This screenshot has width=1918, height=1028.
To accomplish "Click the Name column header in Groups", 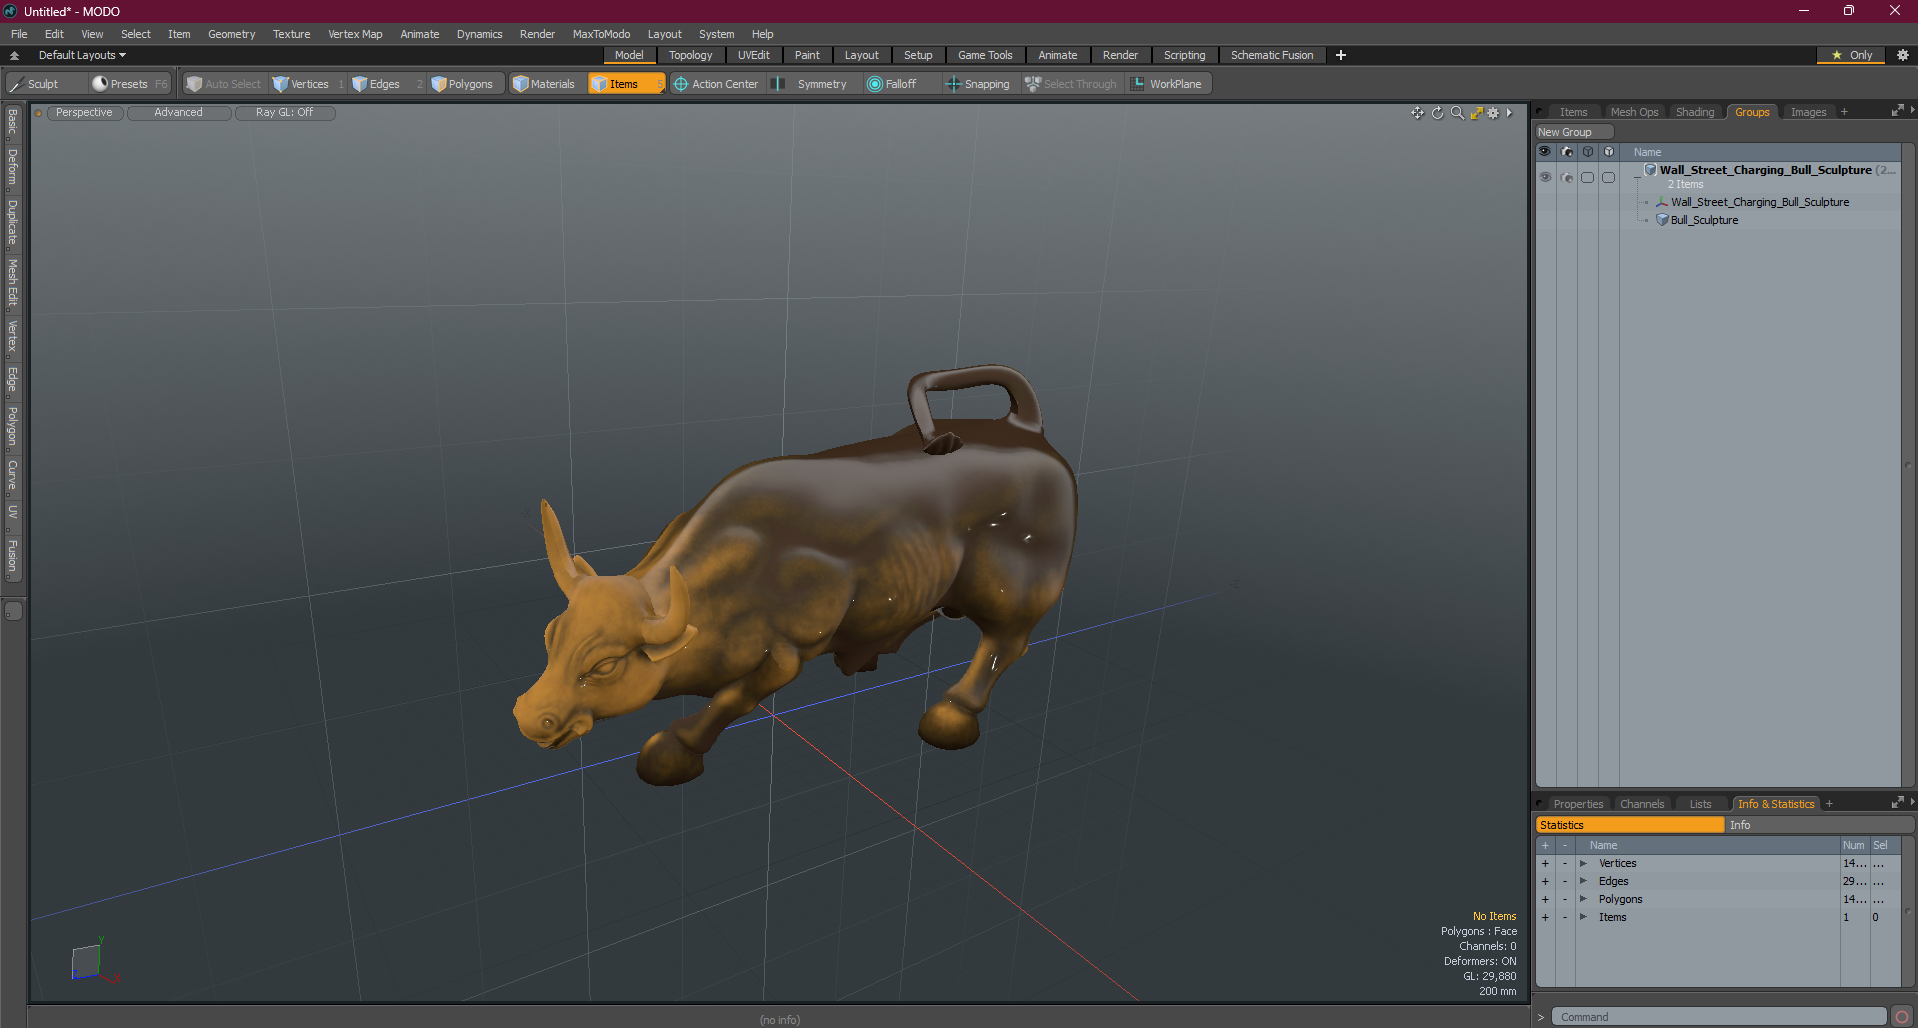I will click(1647, 152).
